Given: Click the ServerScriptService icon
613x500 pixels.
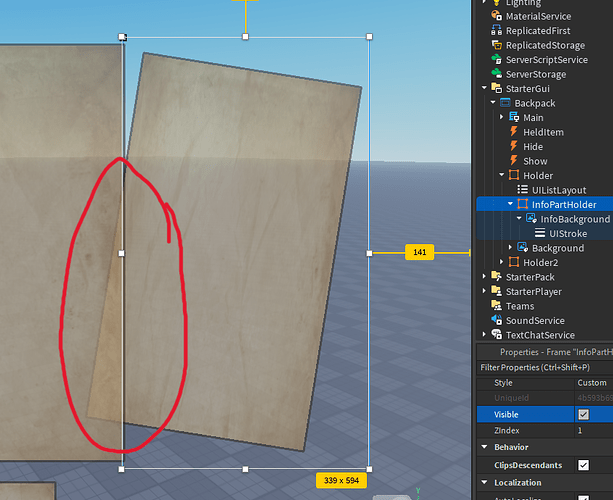Looking at the screenshot, I should coord(496,59).
